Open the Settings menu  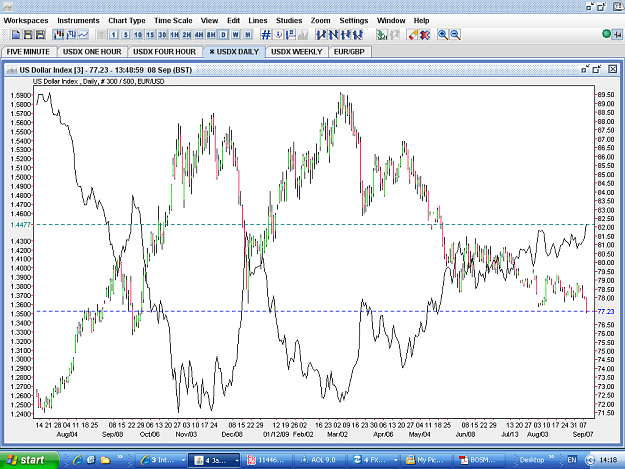(x=354, y=21)
